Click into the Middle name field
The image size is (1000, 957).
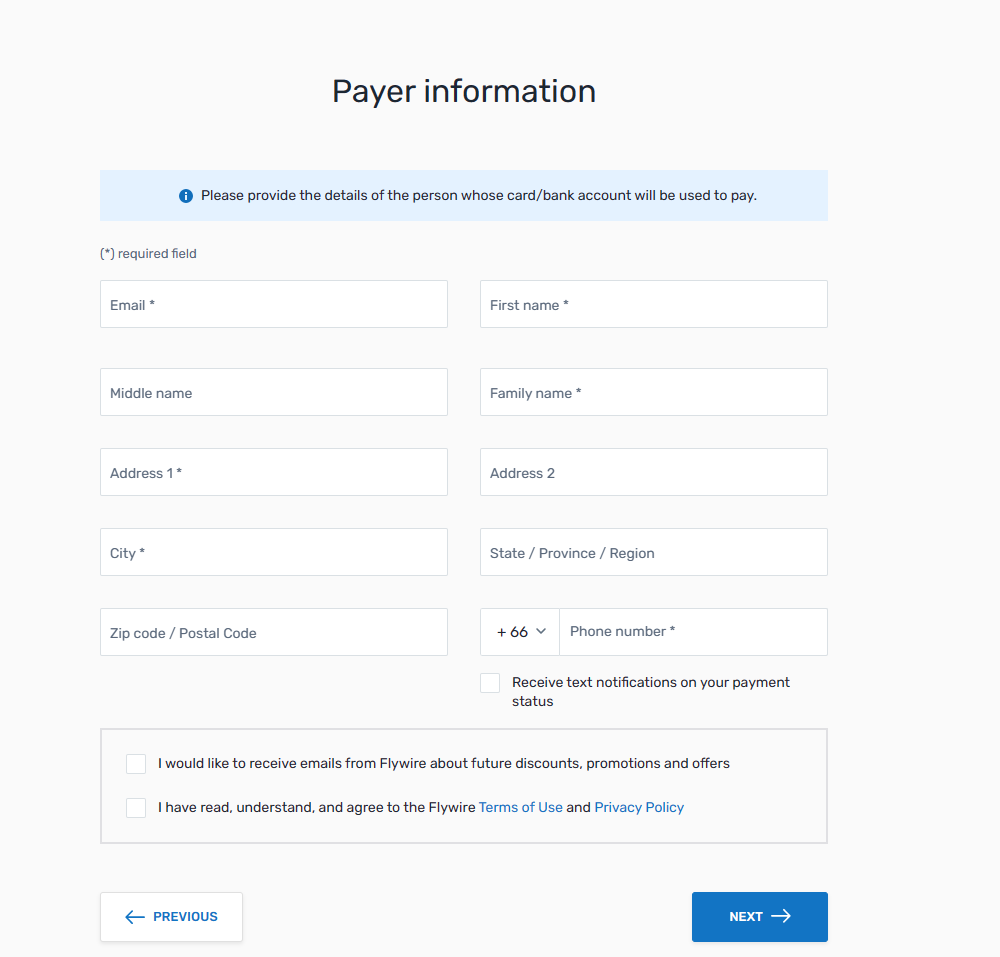click(x=274, y=392)
